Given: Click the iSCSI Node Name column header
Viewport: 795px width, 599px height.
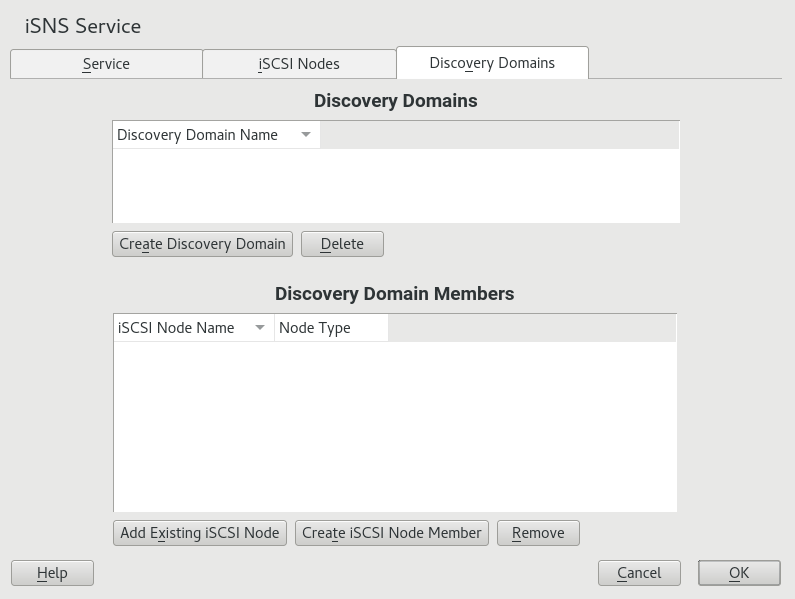Looking at the screenshot, I should (x=176, y=328).
